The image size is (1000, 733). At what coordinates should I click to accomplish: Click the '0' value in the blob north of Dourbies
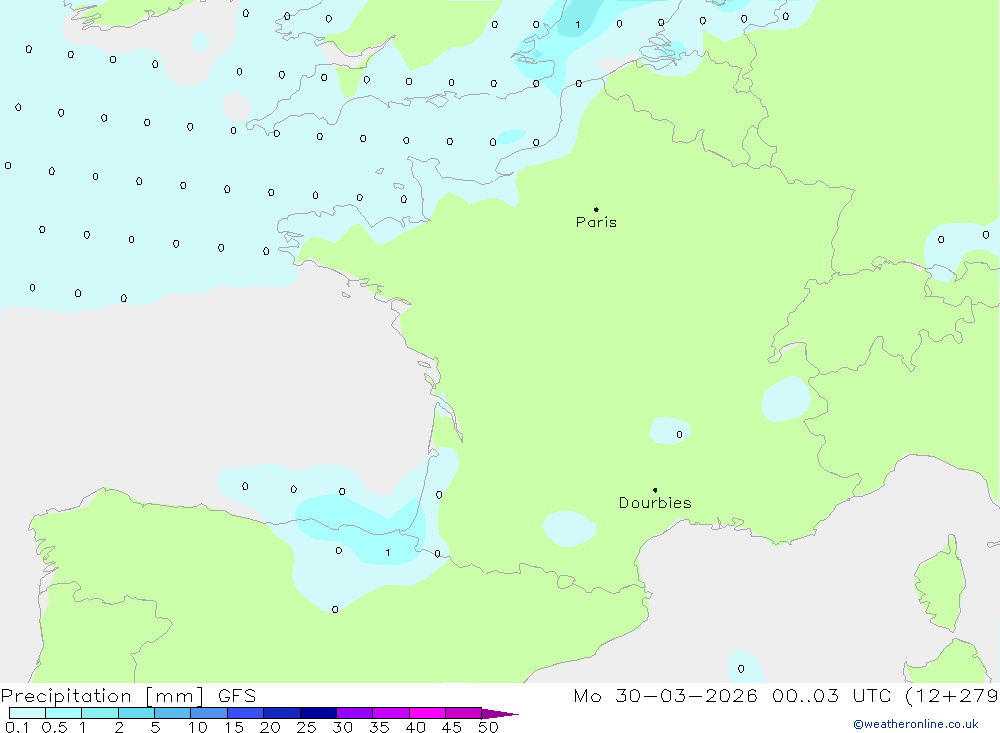pos(679,434)
